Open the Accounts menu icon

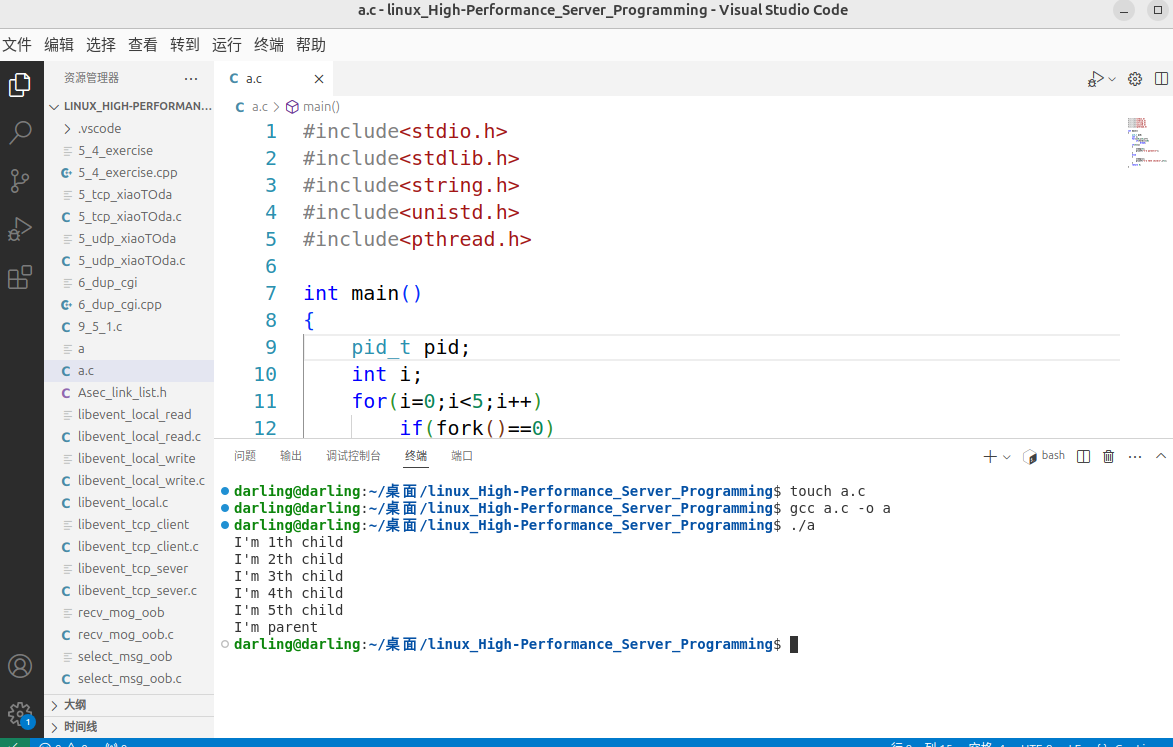click(20, 665)
